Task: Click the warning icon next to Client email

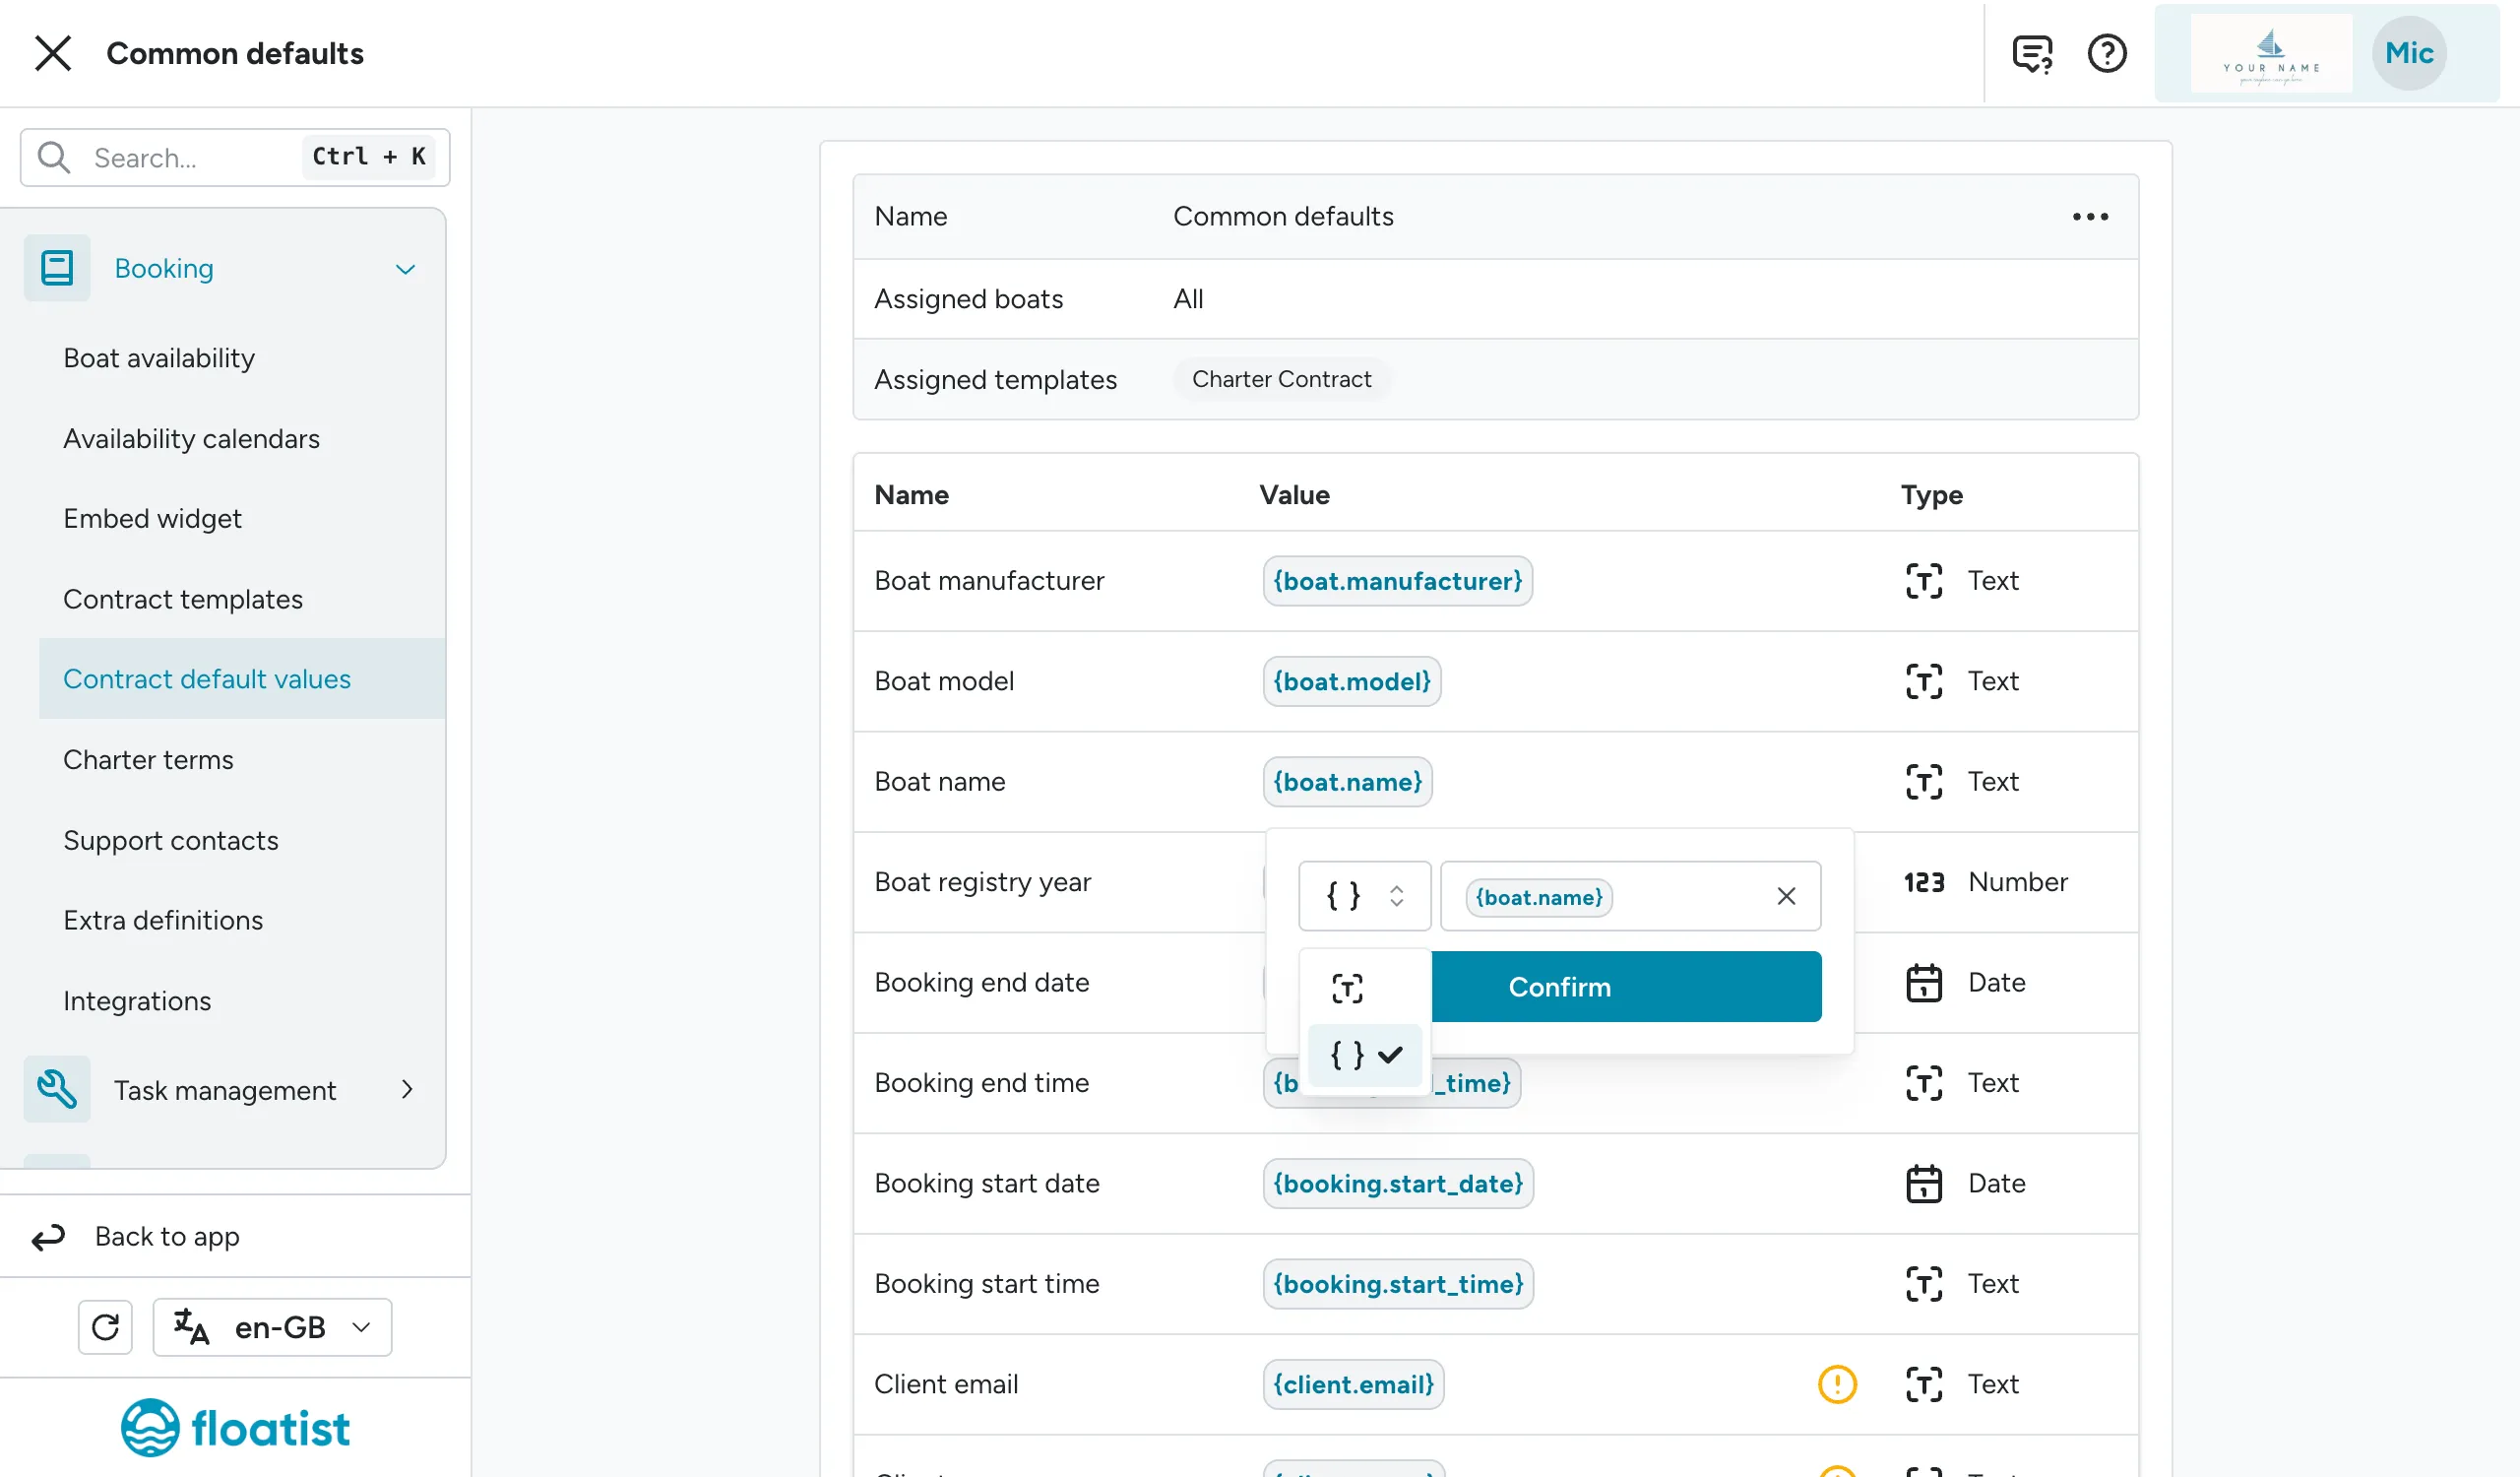Action: 1837,1384
